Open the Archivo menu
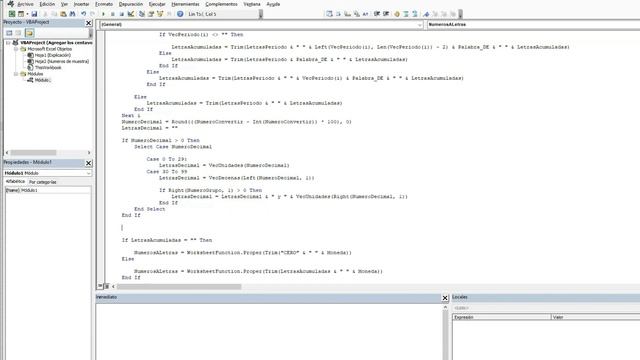The width and height of the screenshot is (640, 360). [x=25, y=4]
